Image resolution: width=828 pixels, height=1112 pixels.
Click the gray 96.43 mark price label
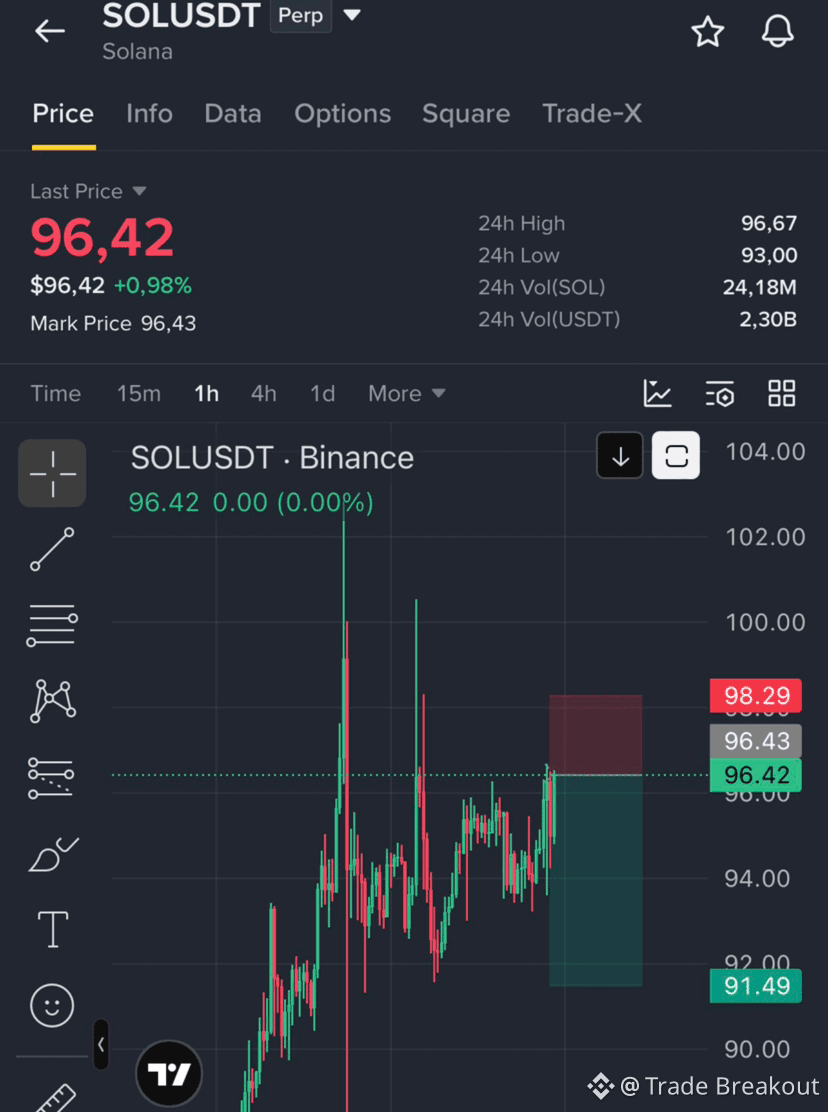pyautogui.click(x=756, y=741)
